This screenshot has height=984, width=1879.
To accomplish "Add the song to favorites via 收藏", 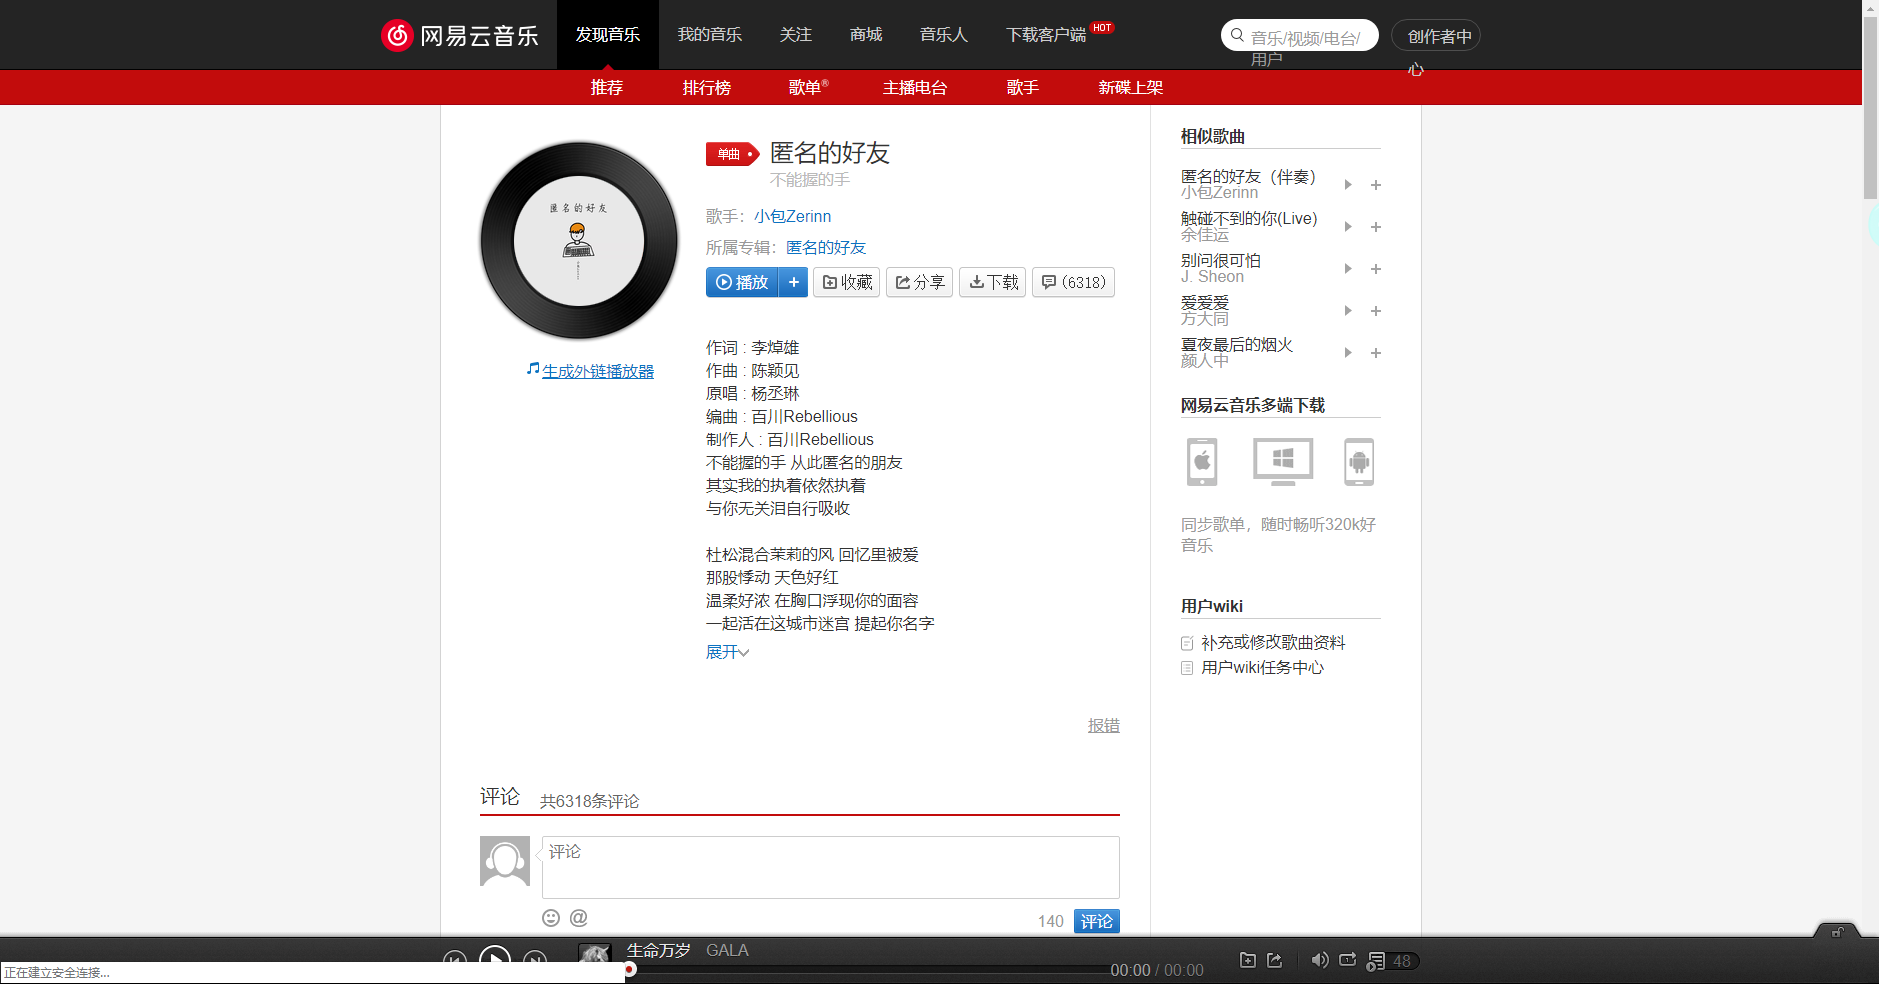I will 846,282.
